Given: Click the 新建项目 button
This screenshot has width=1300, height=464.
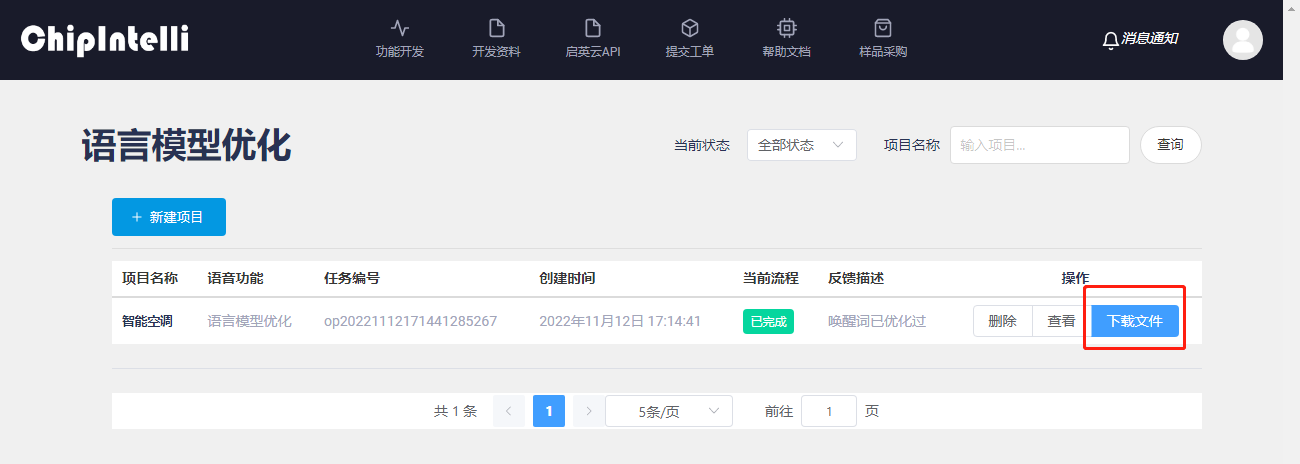Looking at the screenshot, I should (x=169, y=217).
